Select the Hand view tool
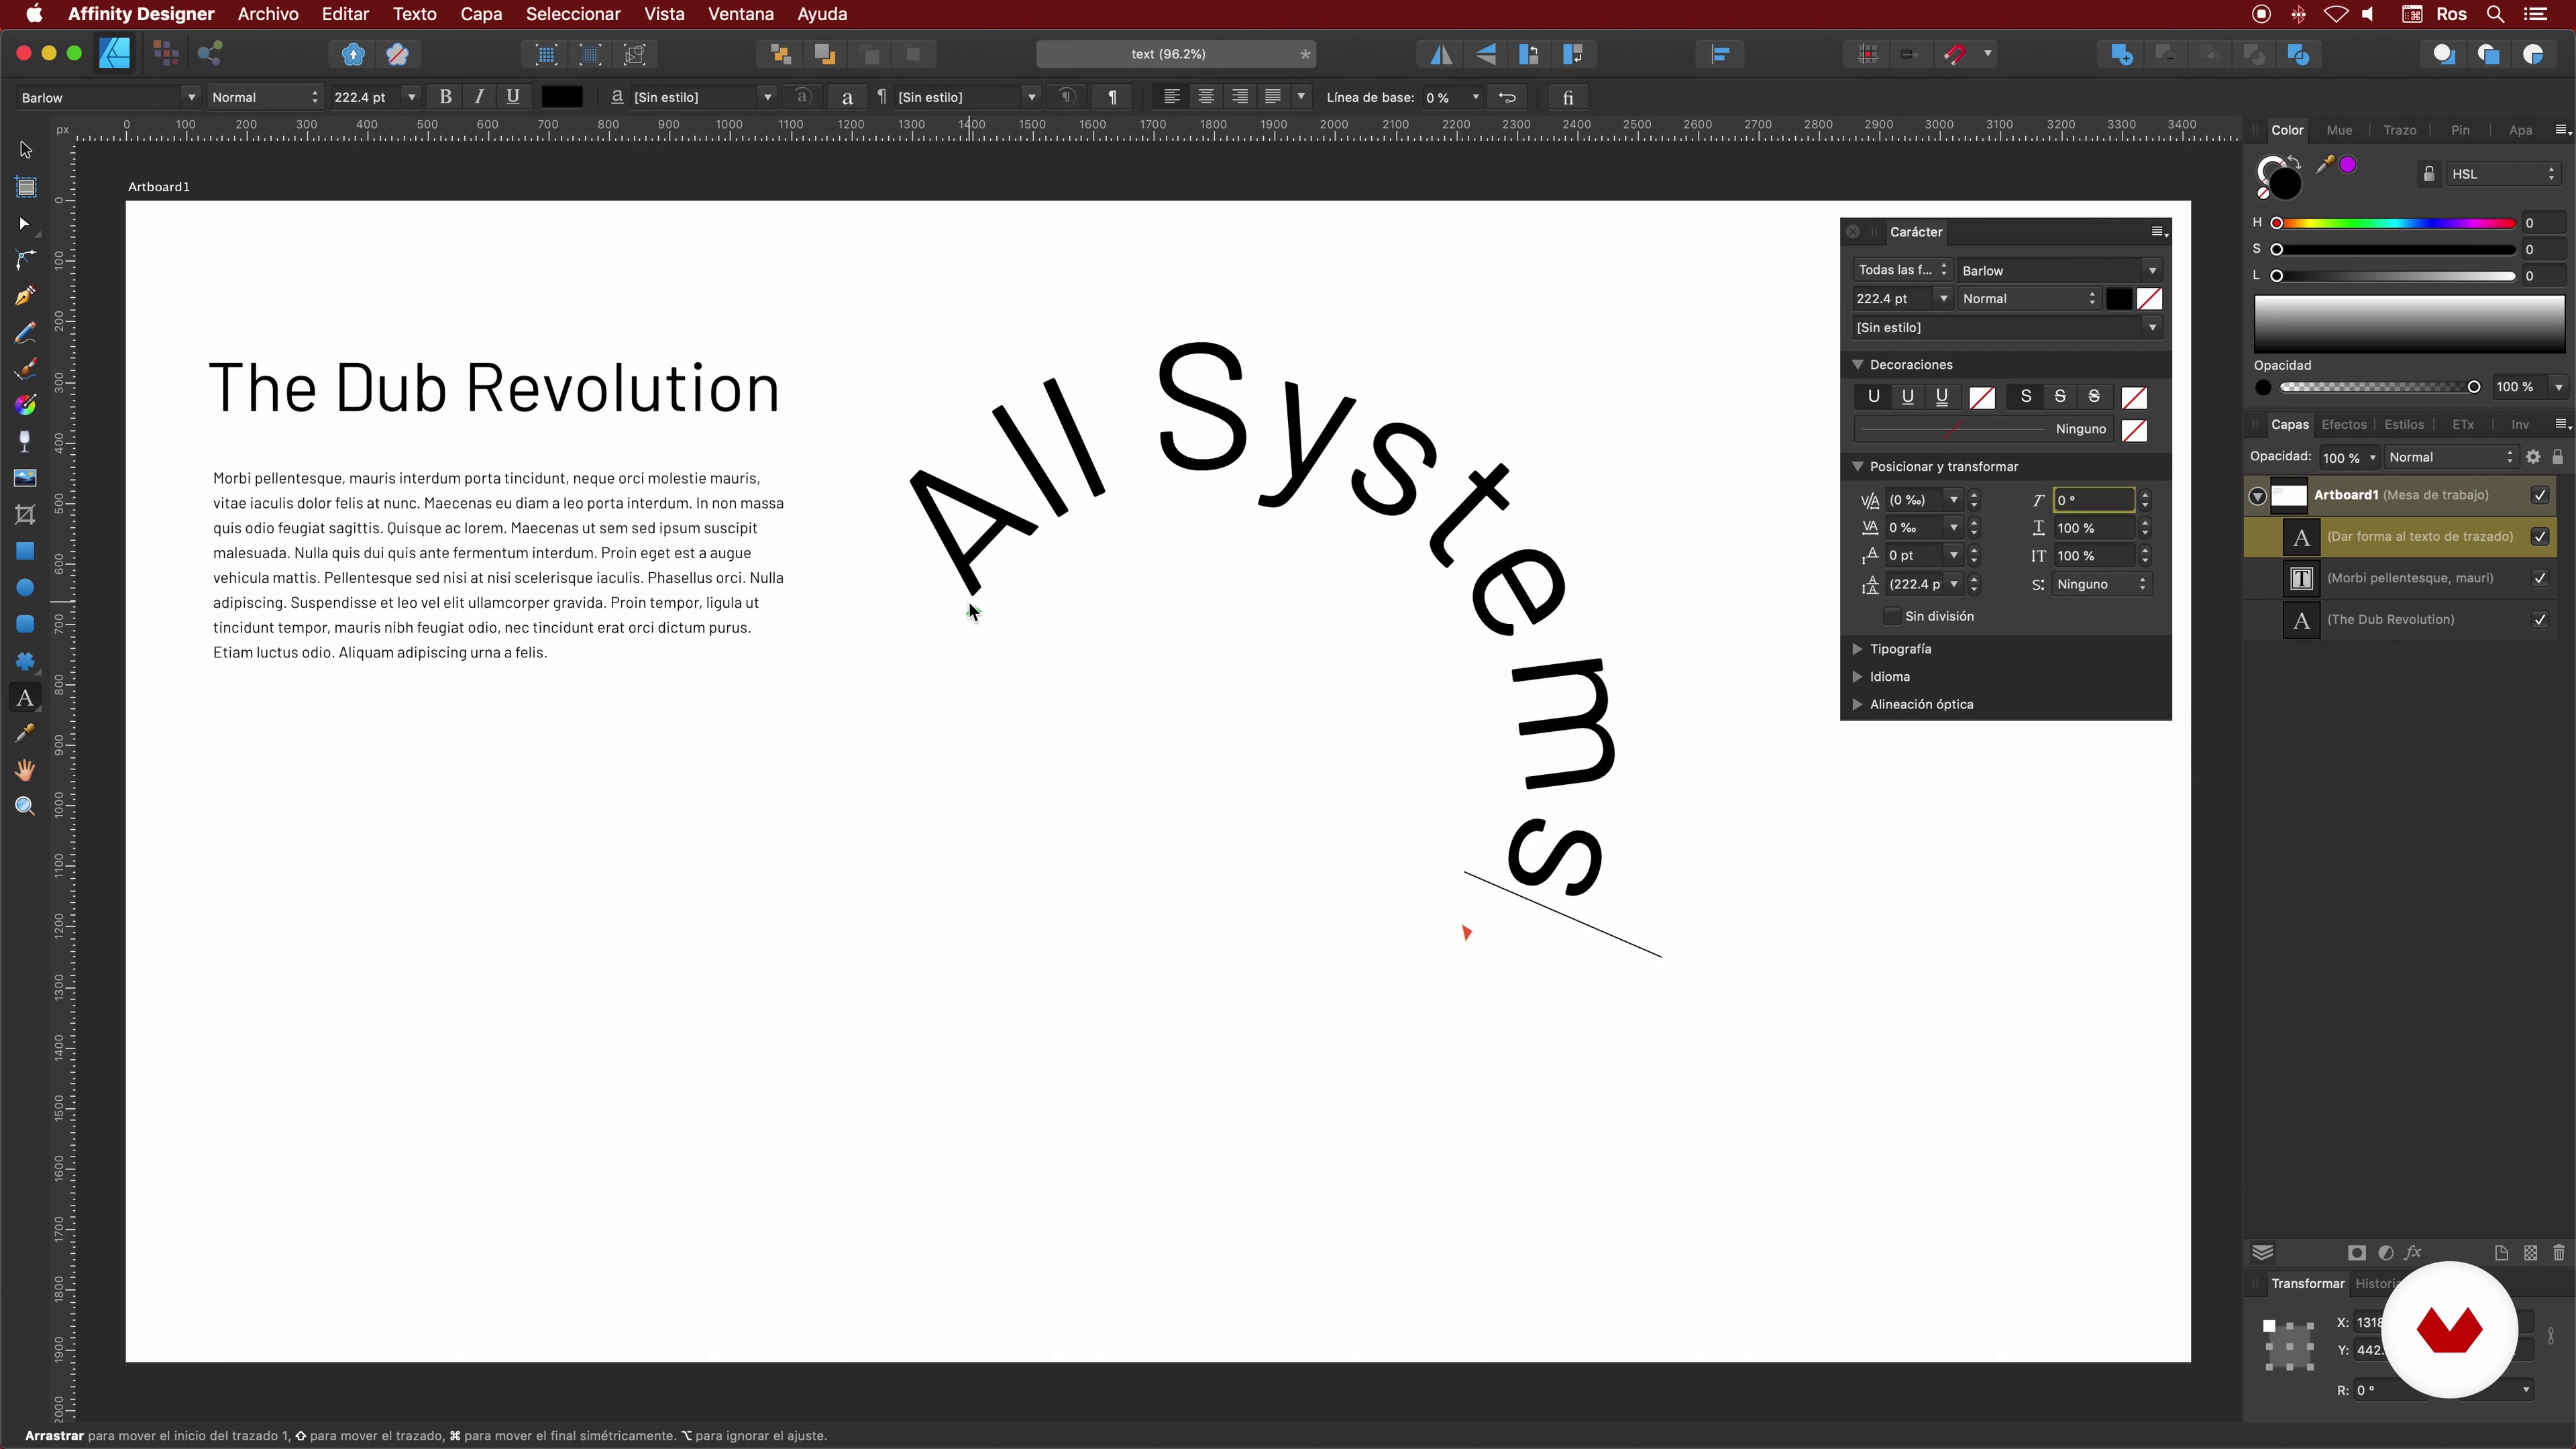Viewport: 2576px width, 1449px height. pyautogui.click(x=25, y=770)
